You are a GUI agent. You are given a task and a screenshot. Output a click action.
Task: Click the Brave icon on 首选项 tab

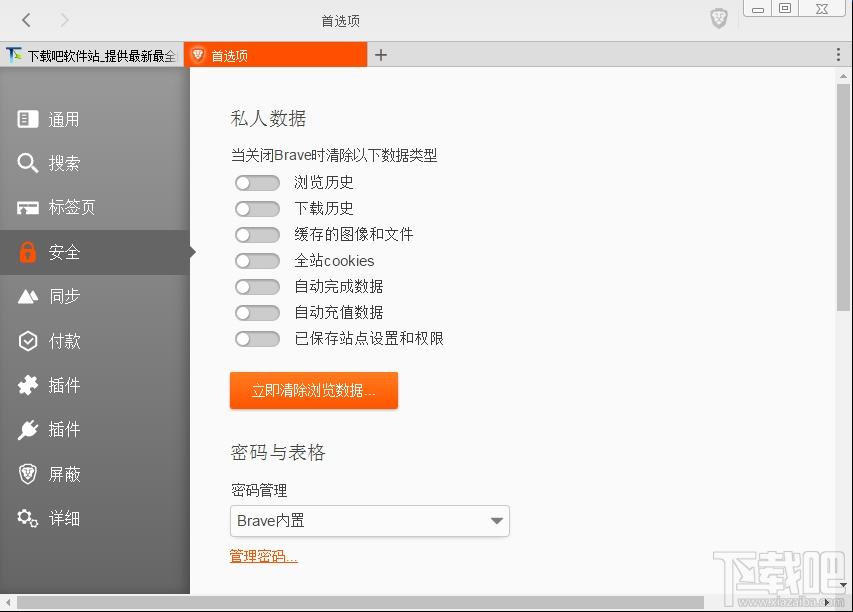pyautogui.click(x=198, y=55)
